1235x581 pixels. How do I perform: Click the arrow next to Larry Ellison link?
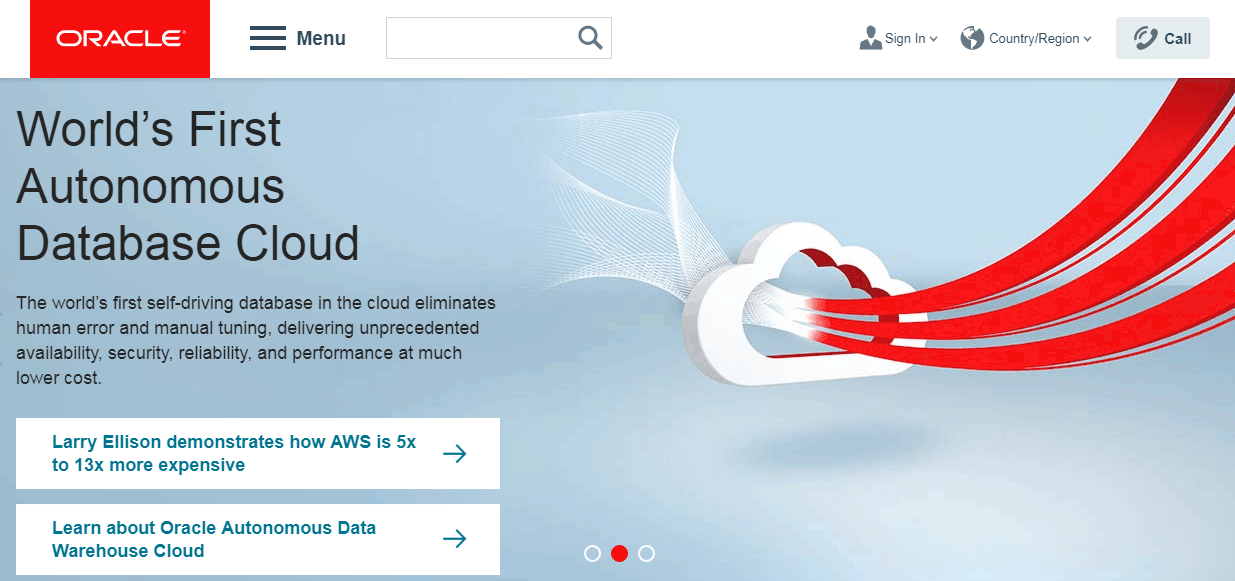455,453
